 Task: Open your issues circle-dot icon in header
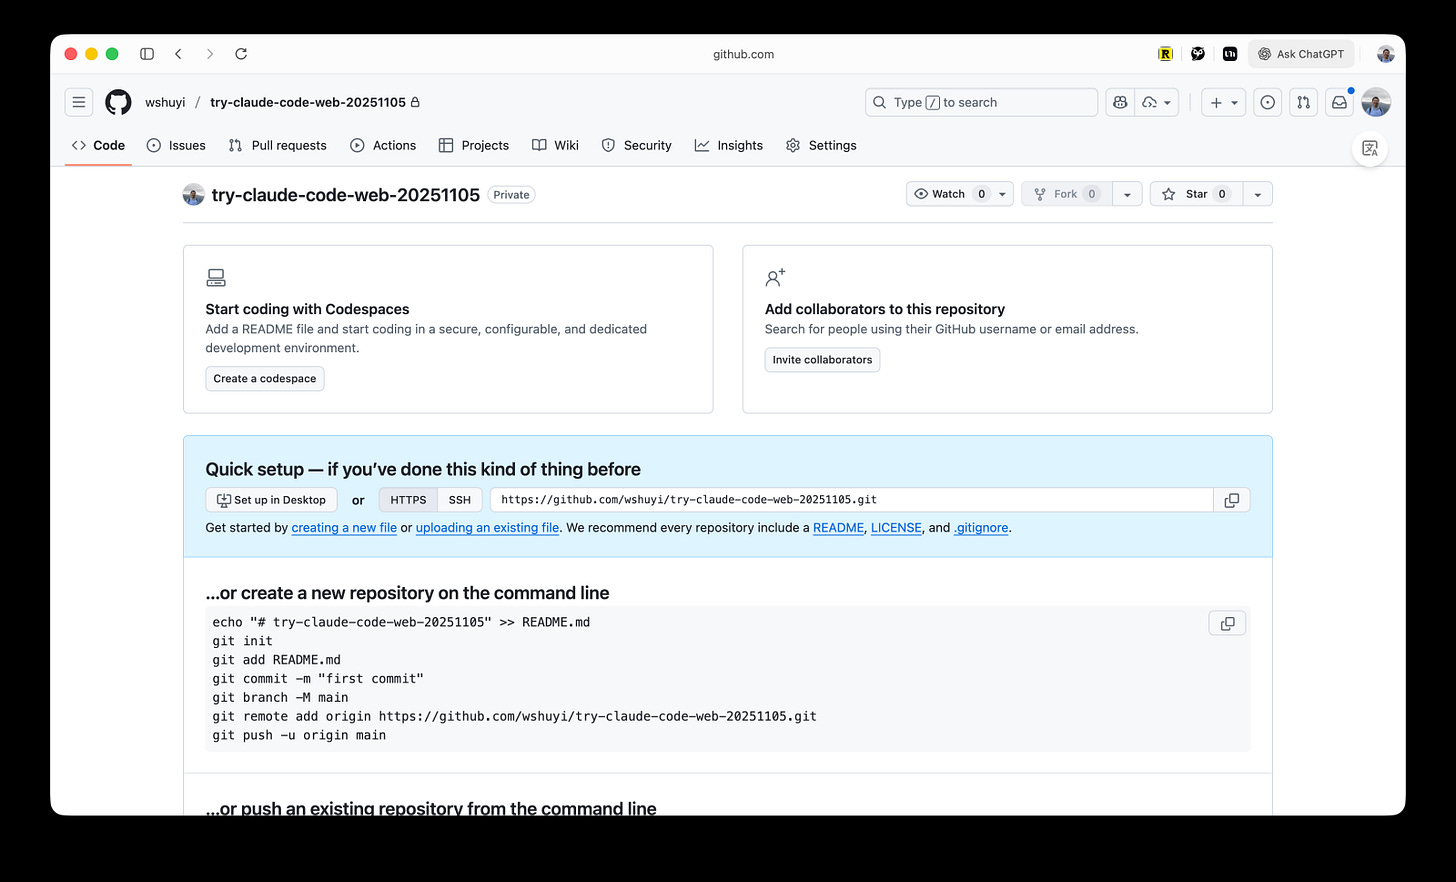tap(1267, 102)
